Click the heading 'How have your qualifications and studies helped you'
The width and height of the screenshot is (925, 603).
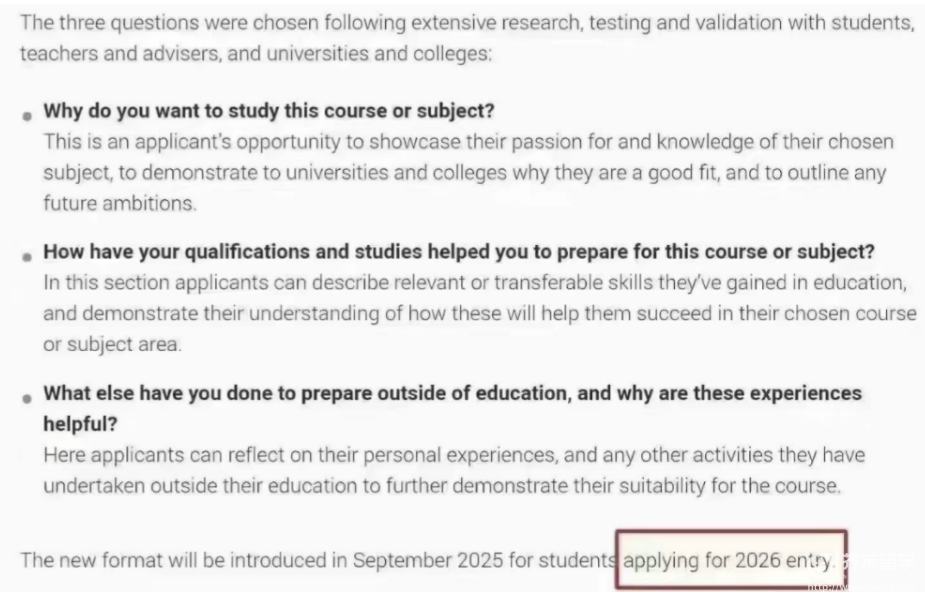pos(458,252)
